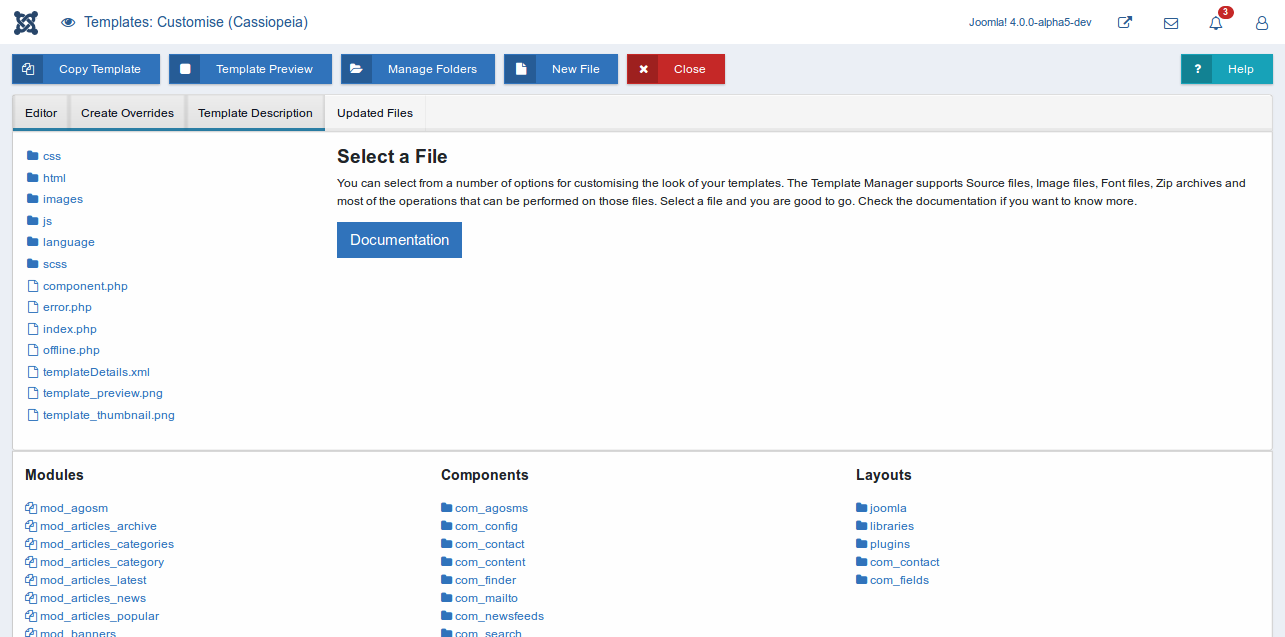
Task: Create override for mod_articles_category
Action: click(102, 562)
